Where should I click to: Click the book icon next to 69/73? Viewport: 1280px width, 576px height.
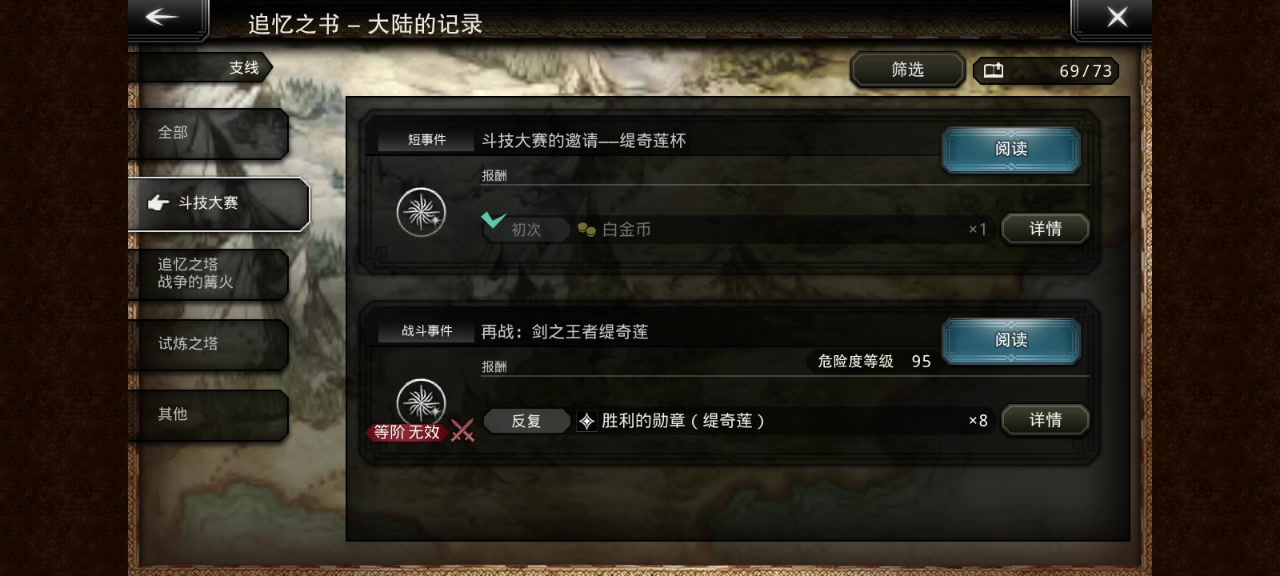point(993,71)
